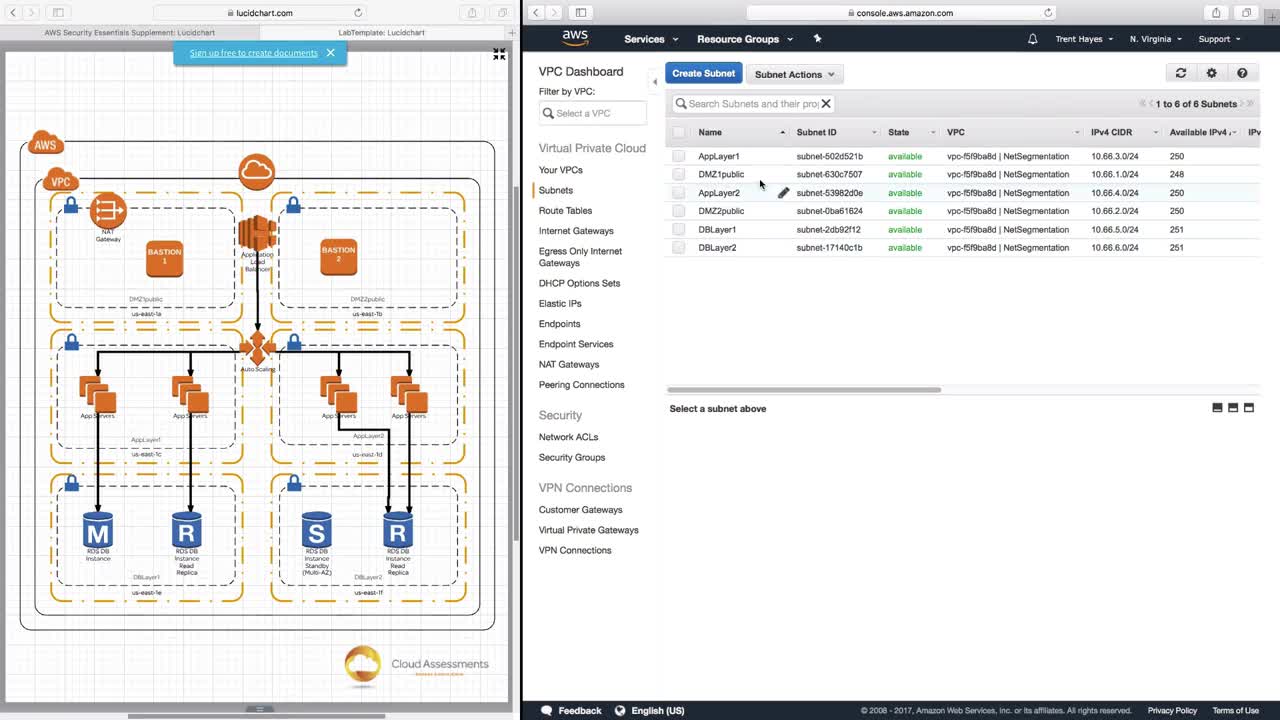Open NAT Gateways in the sidebar
The width and height of the screenshot is (1280, 720).
click(569, 364)
